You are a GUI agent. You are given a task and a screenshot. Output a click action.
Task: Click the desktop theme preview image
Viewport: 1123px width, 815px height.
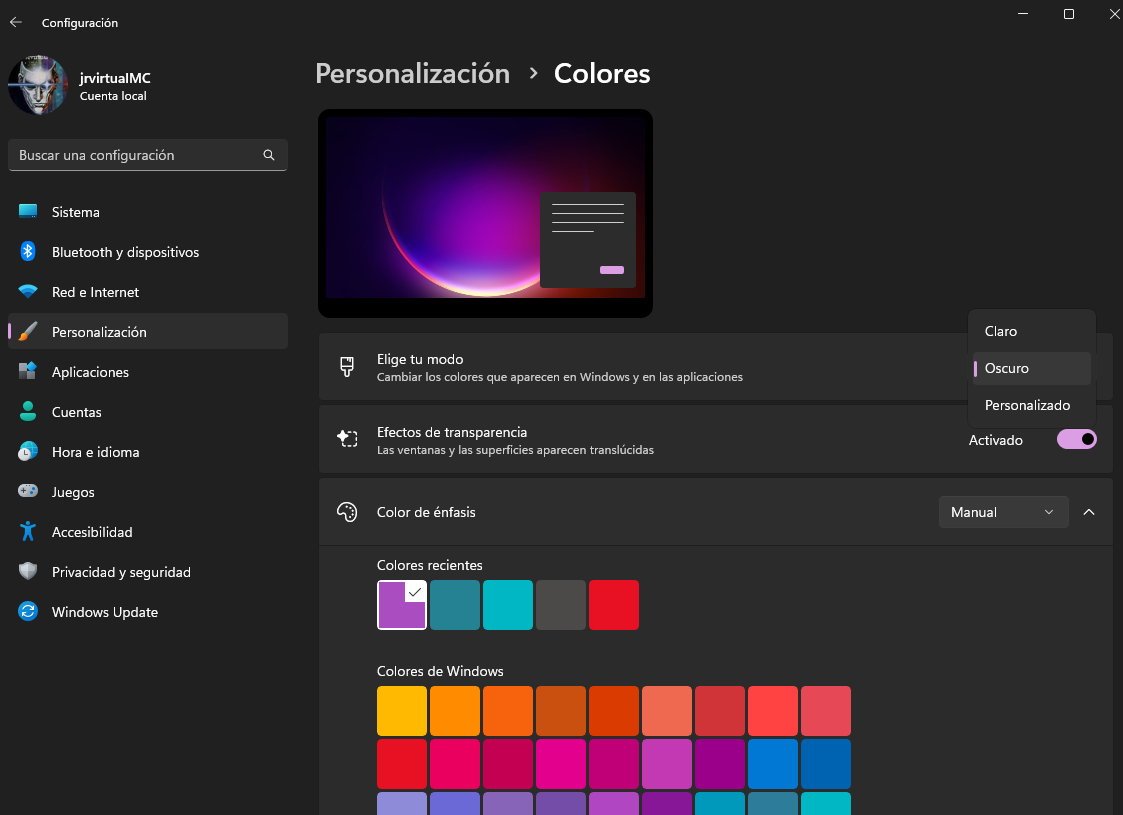pos(485,213)
